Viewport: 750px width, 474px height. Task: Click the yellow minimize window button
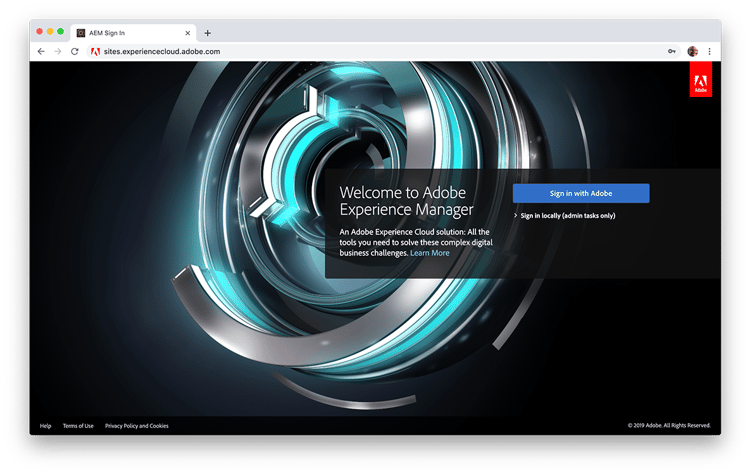[x=50, y=32]
